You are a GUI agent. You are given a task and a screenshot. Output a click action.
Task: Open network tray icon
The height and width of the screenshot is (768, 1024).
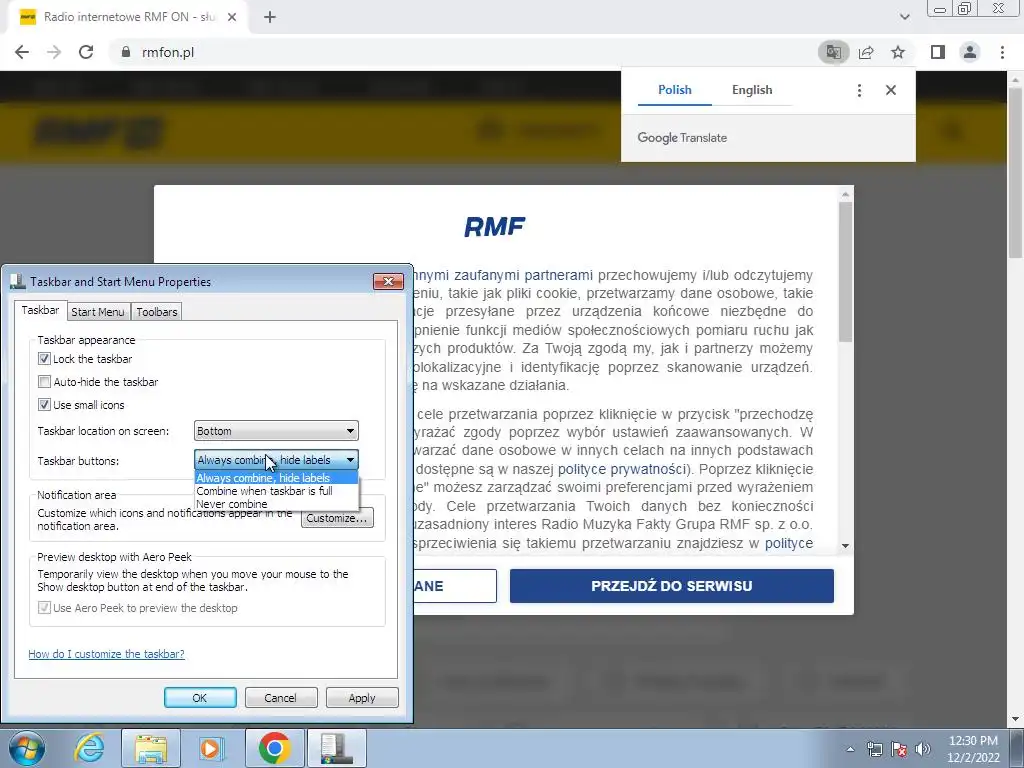click(874, 749)
